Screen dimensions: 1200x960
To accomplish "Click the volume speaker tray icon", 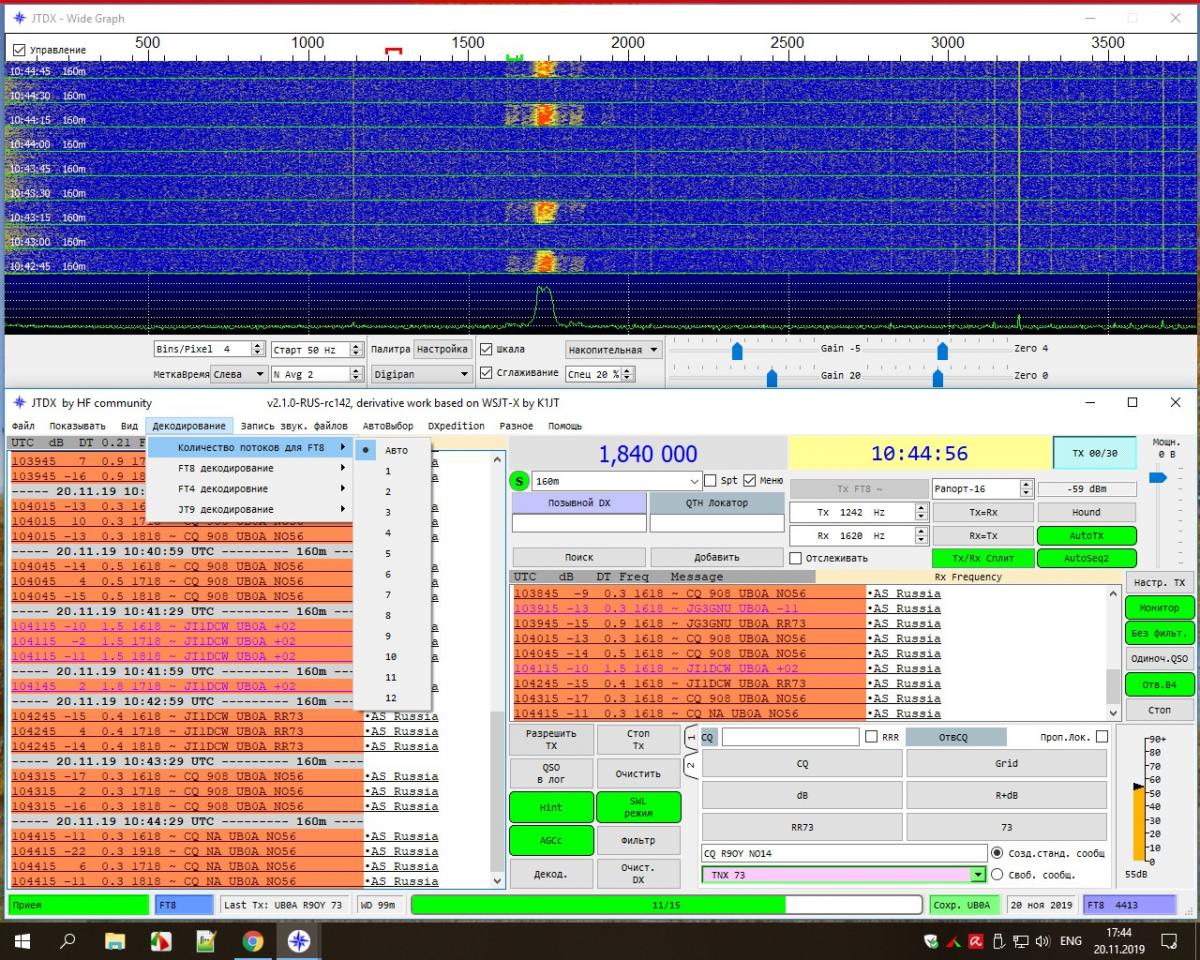I will pyautogui.click(x=1042, y=941).
